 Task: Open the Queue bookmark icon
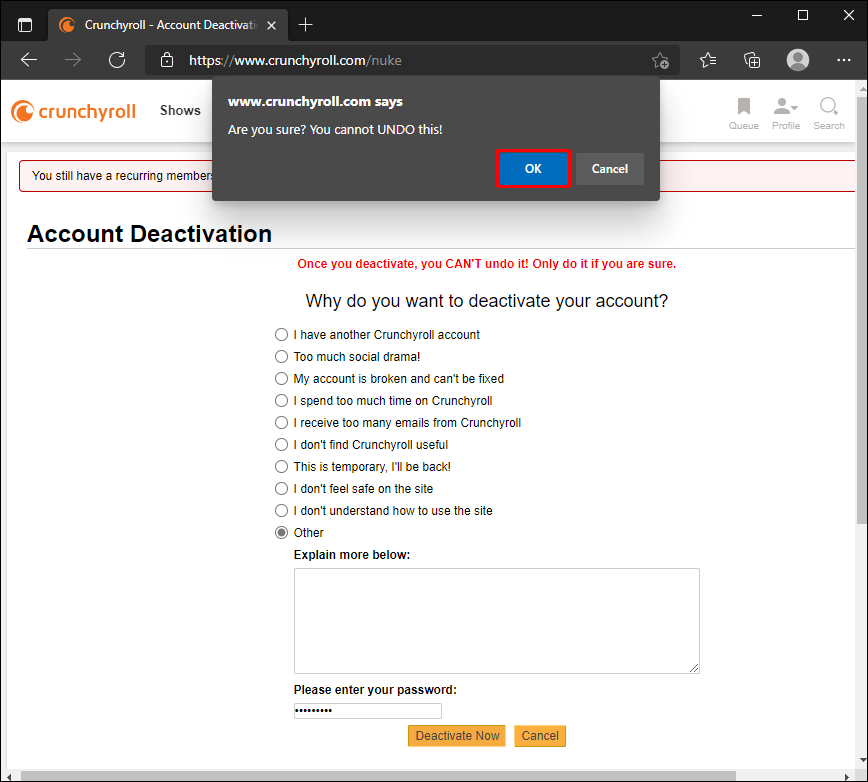pyautogui.click(x=743, y=113)
